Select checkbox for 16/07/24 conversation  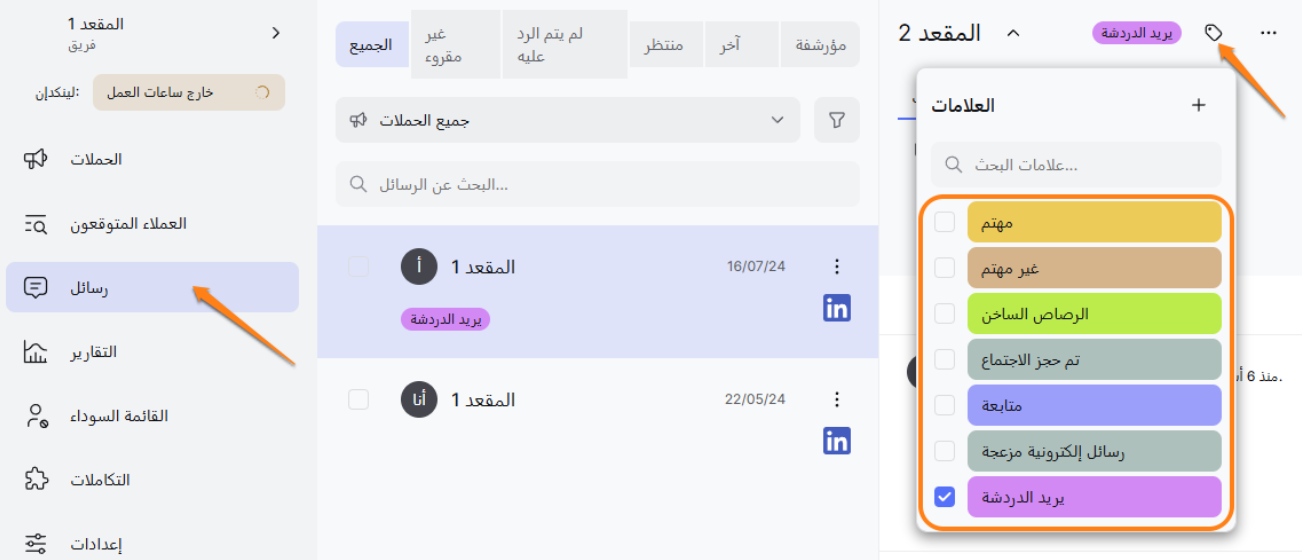tap(359, 266)
